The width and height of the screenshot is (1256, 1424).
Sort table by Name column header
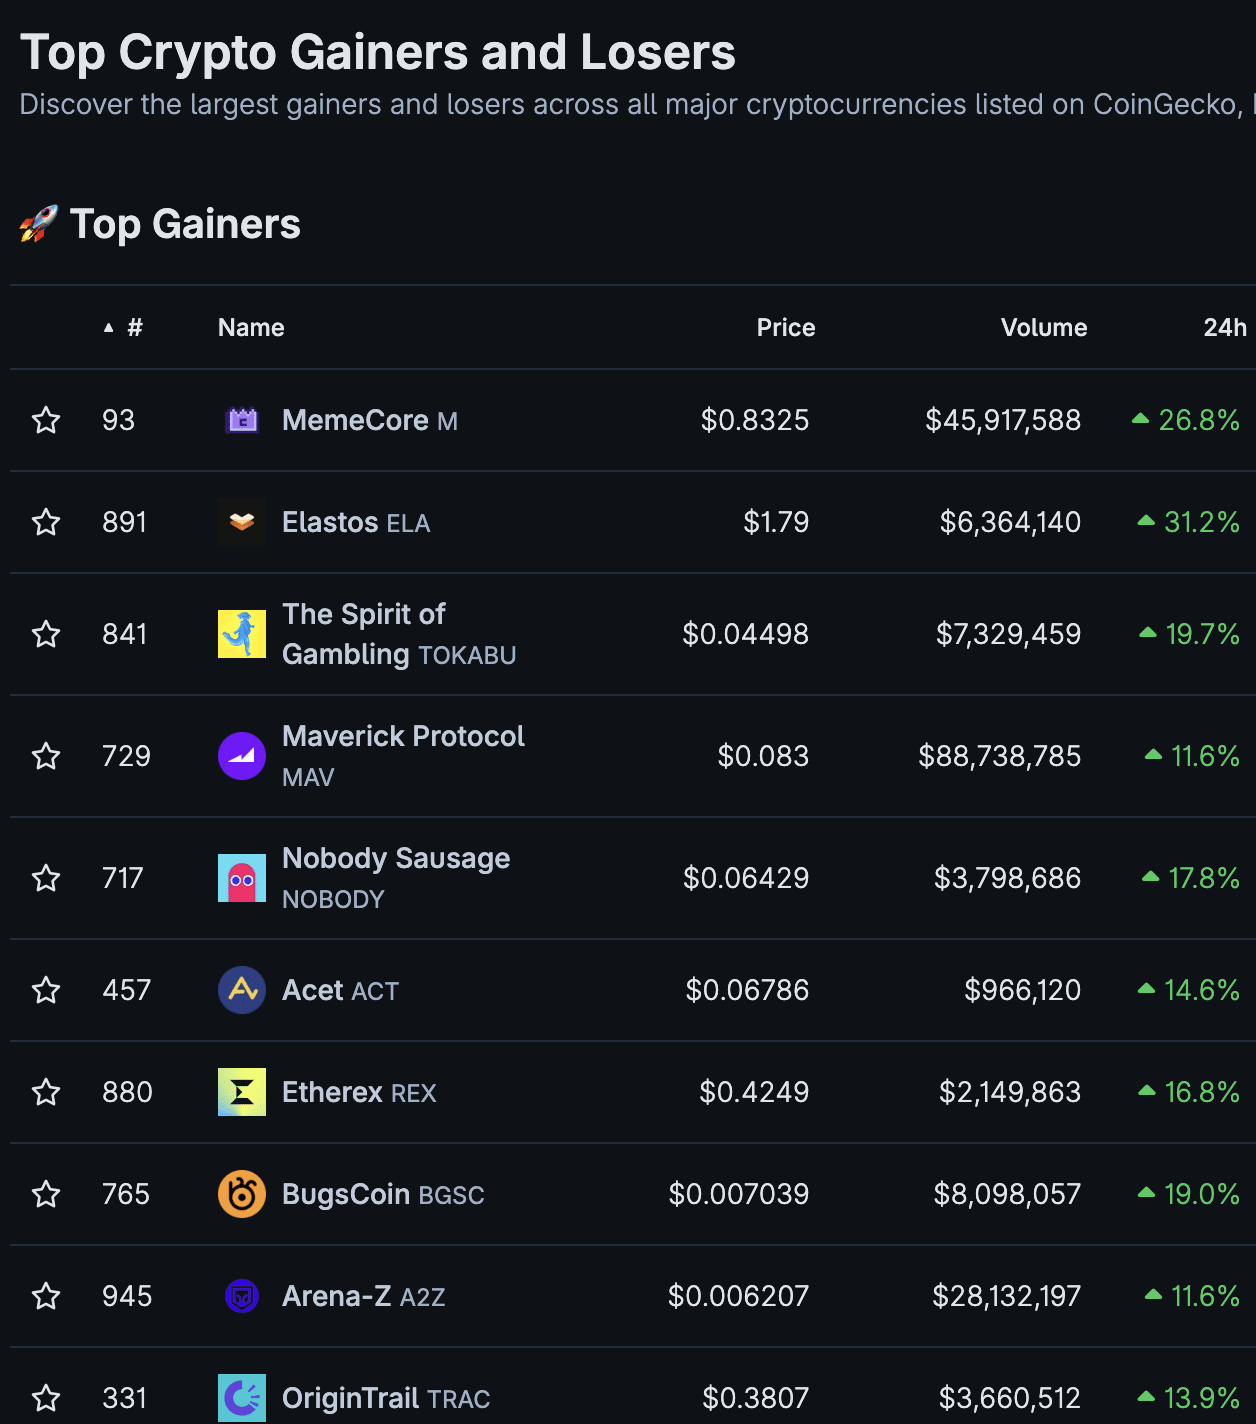click(x=251, y=328)
